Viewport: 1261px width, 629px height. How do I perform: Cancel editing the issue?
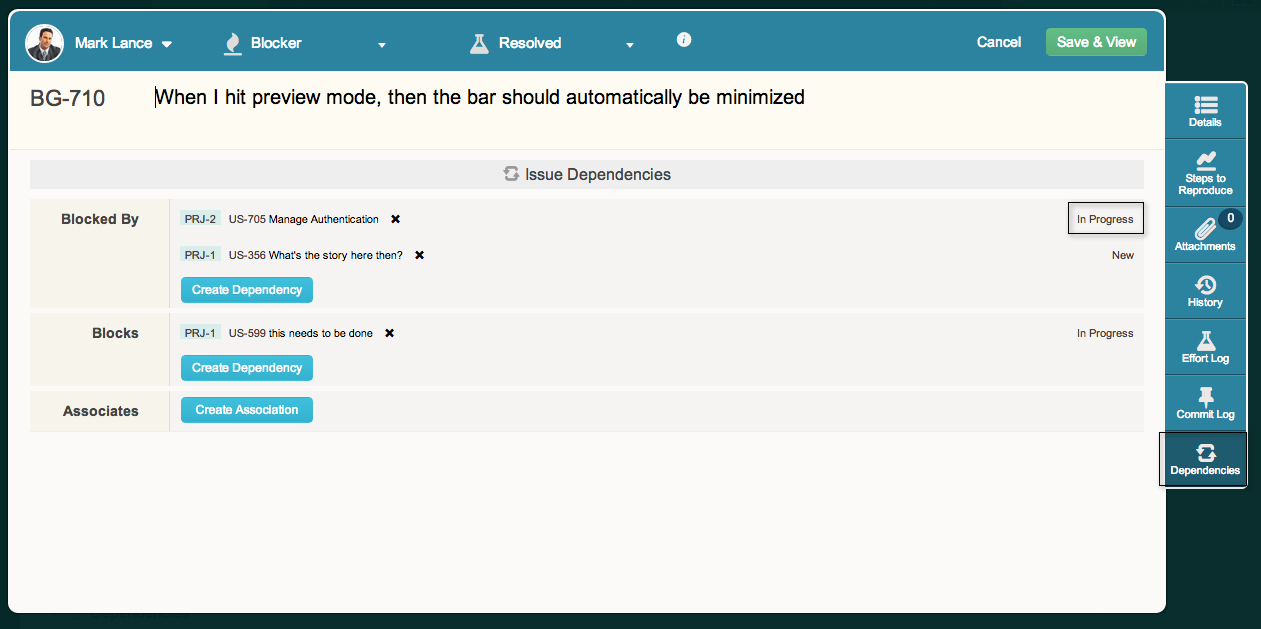tap(998, 42)
